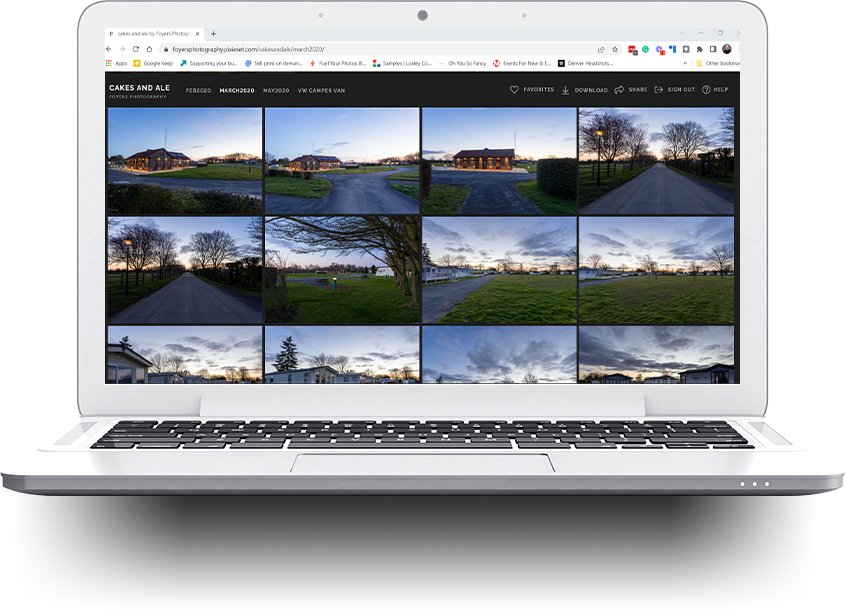Reload the page with refresh icon
The height and width of the screenshot is (609, 845).
click(x=136, y=49)
